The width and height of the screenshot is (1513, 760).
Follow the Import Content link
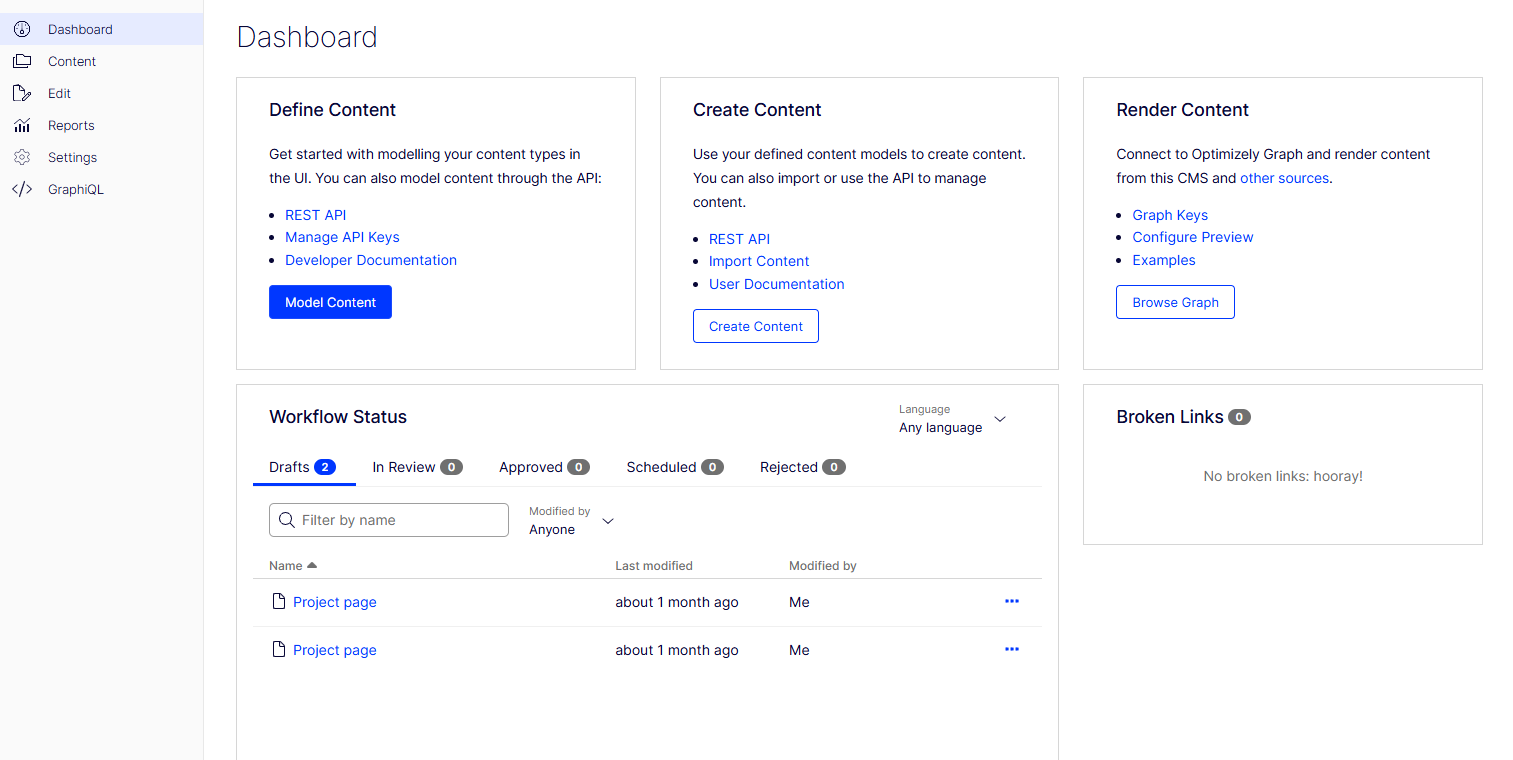759,261
